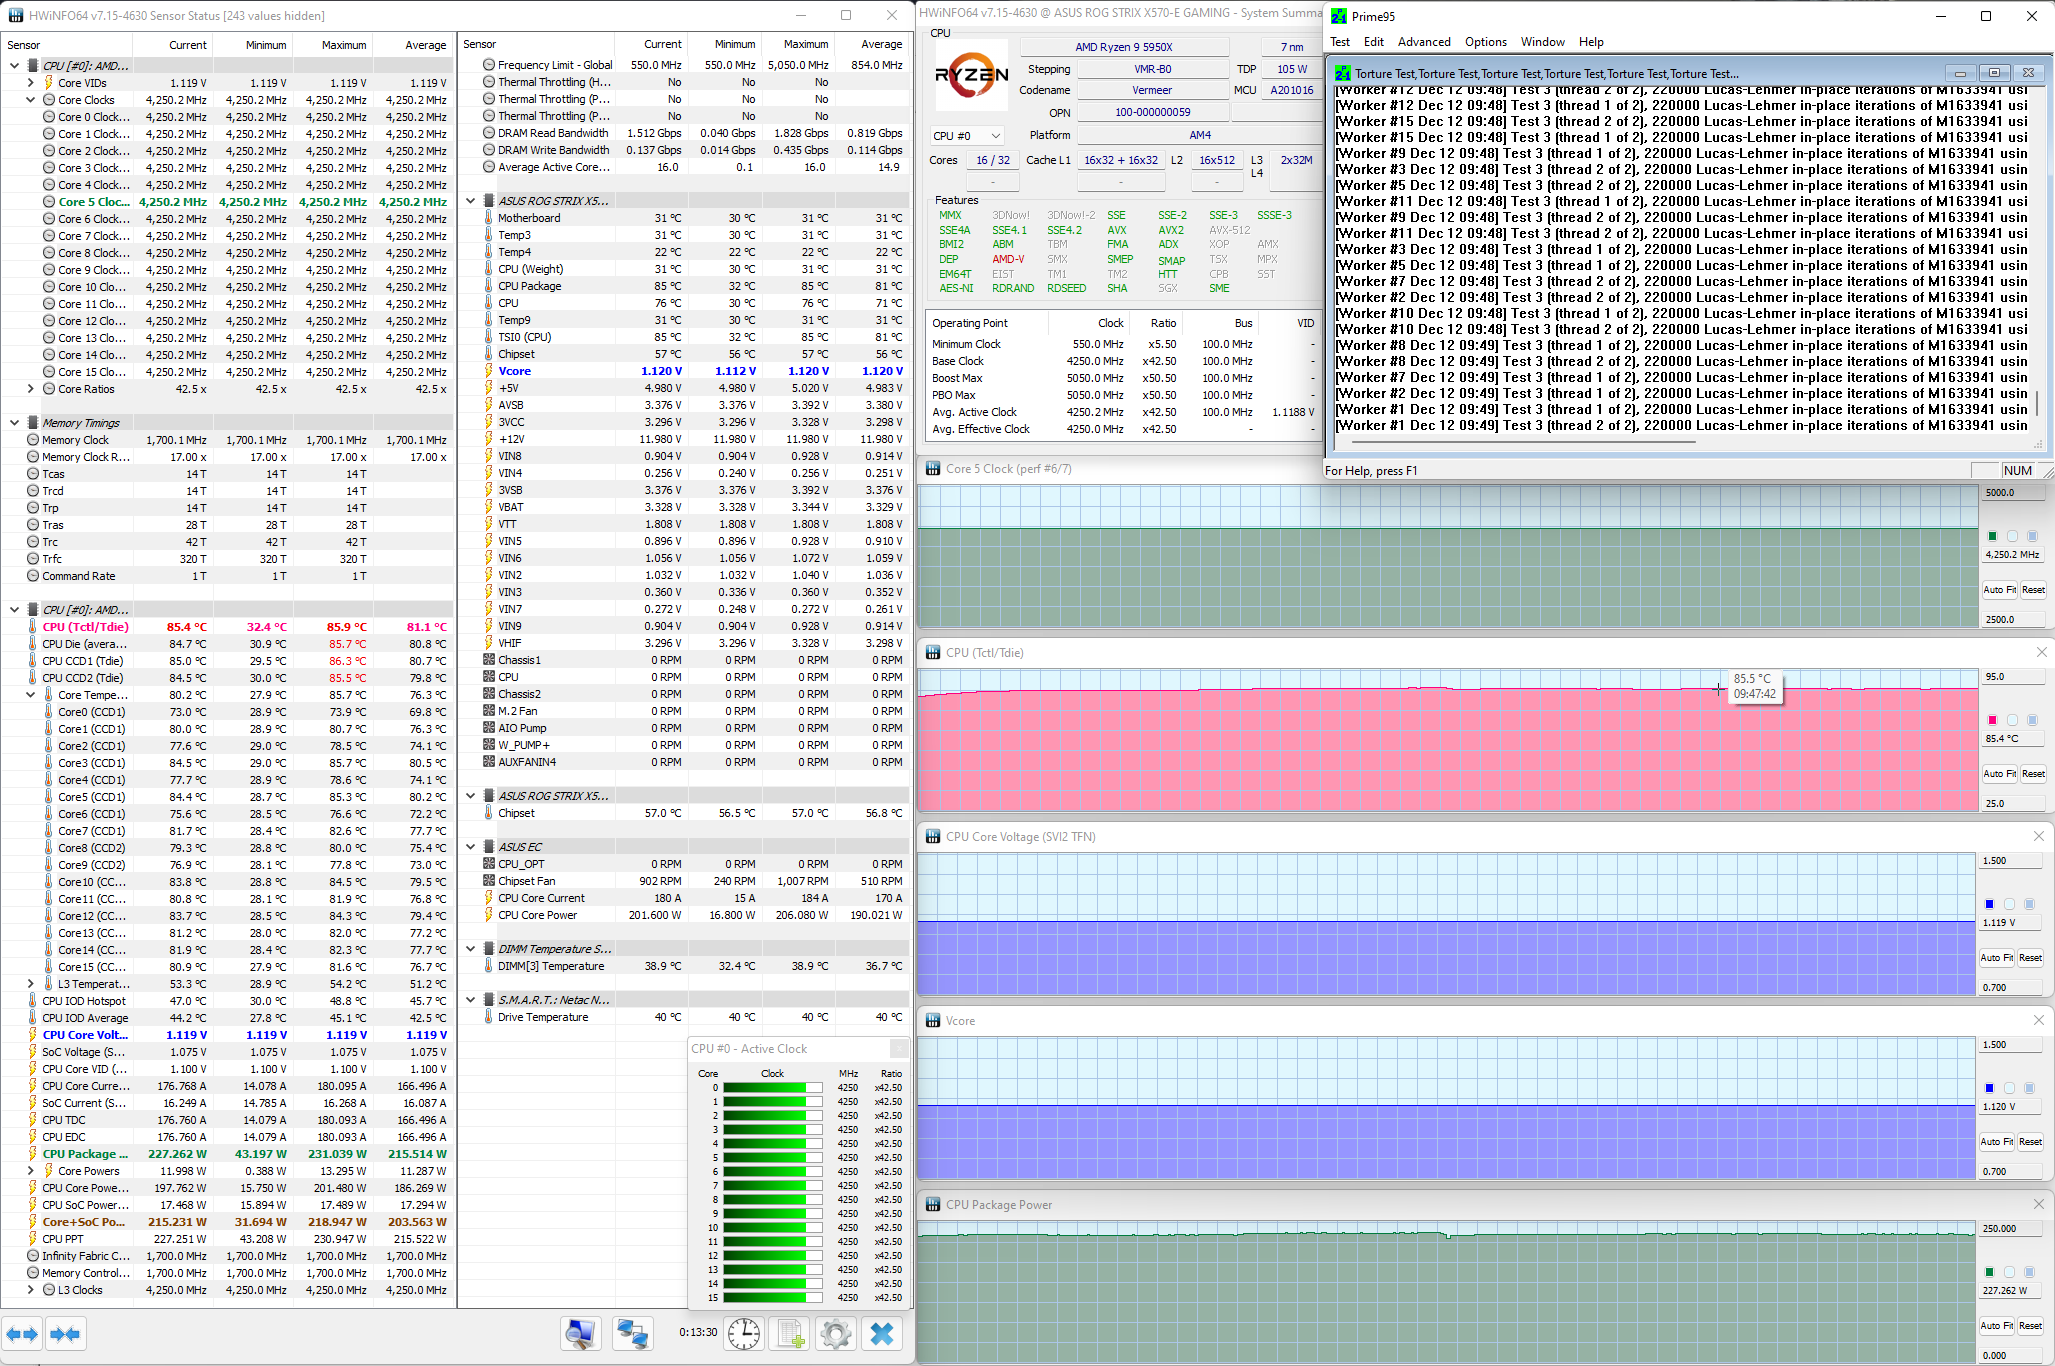Click the pink color swatch on Tctl/Tdie graph
This screenshot has height=1366, width=2055.
(1992, 720)
